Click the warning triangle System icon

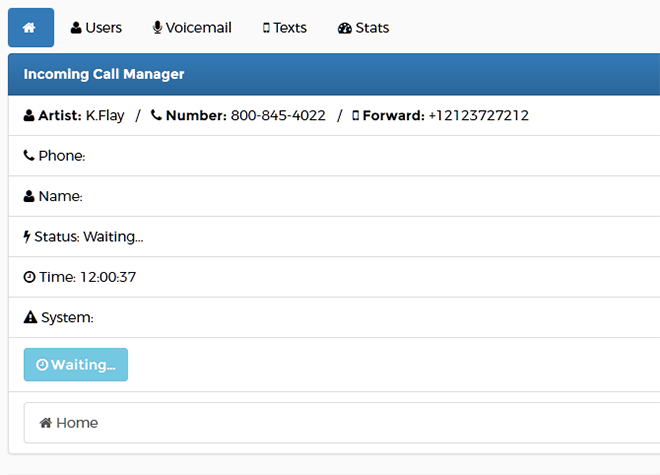click(30, 317)
